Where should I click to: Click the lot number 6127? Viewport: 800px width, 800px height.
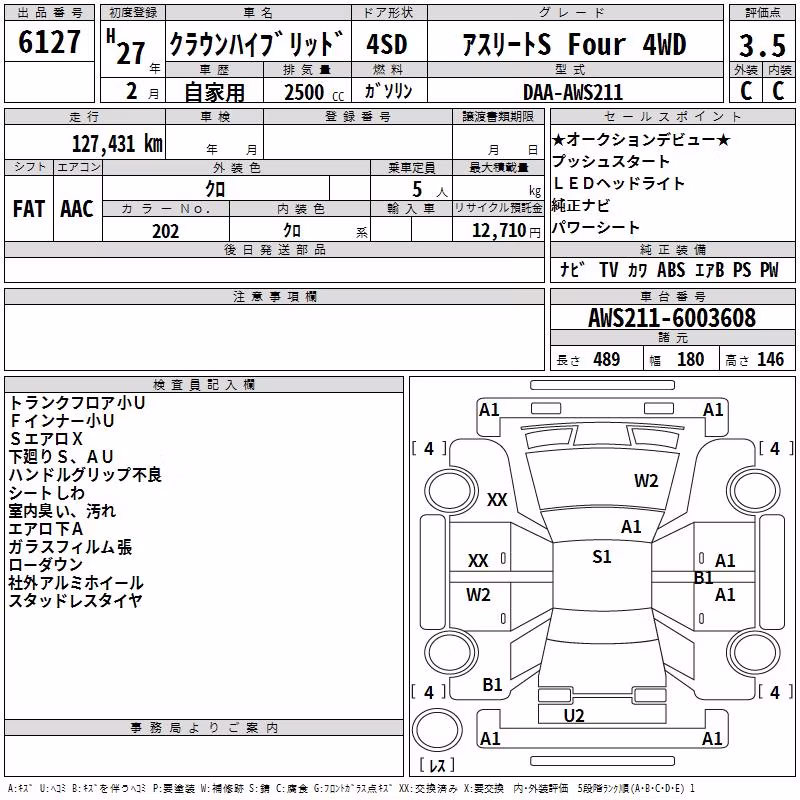pyautogui.click(x=49, y=42)
